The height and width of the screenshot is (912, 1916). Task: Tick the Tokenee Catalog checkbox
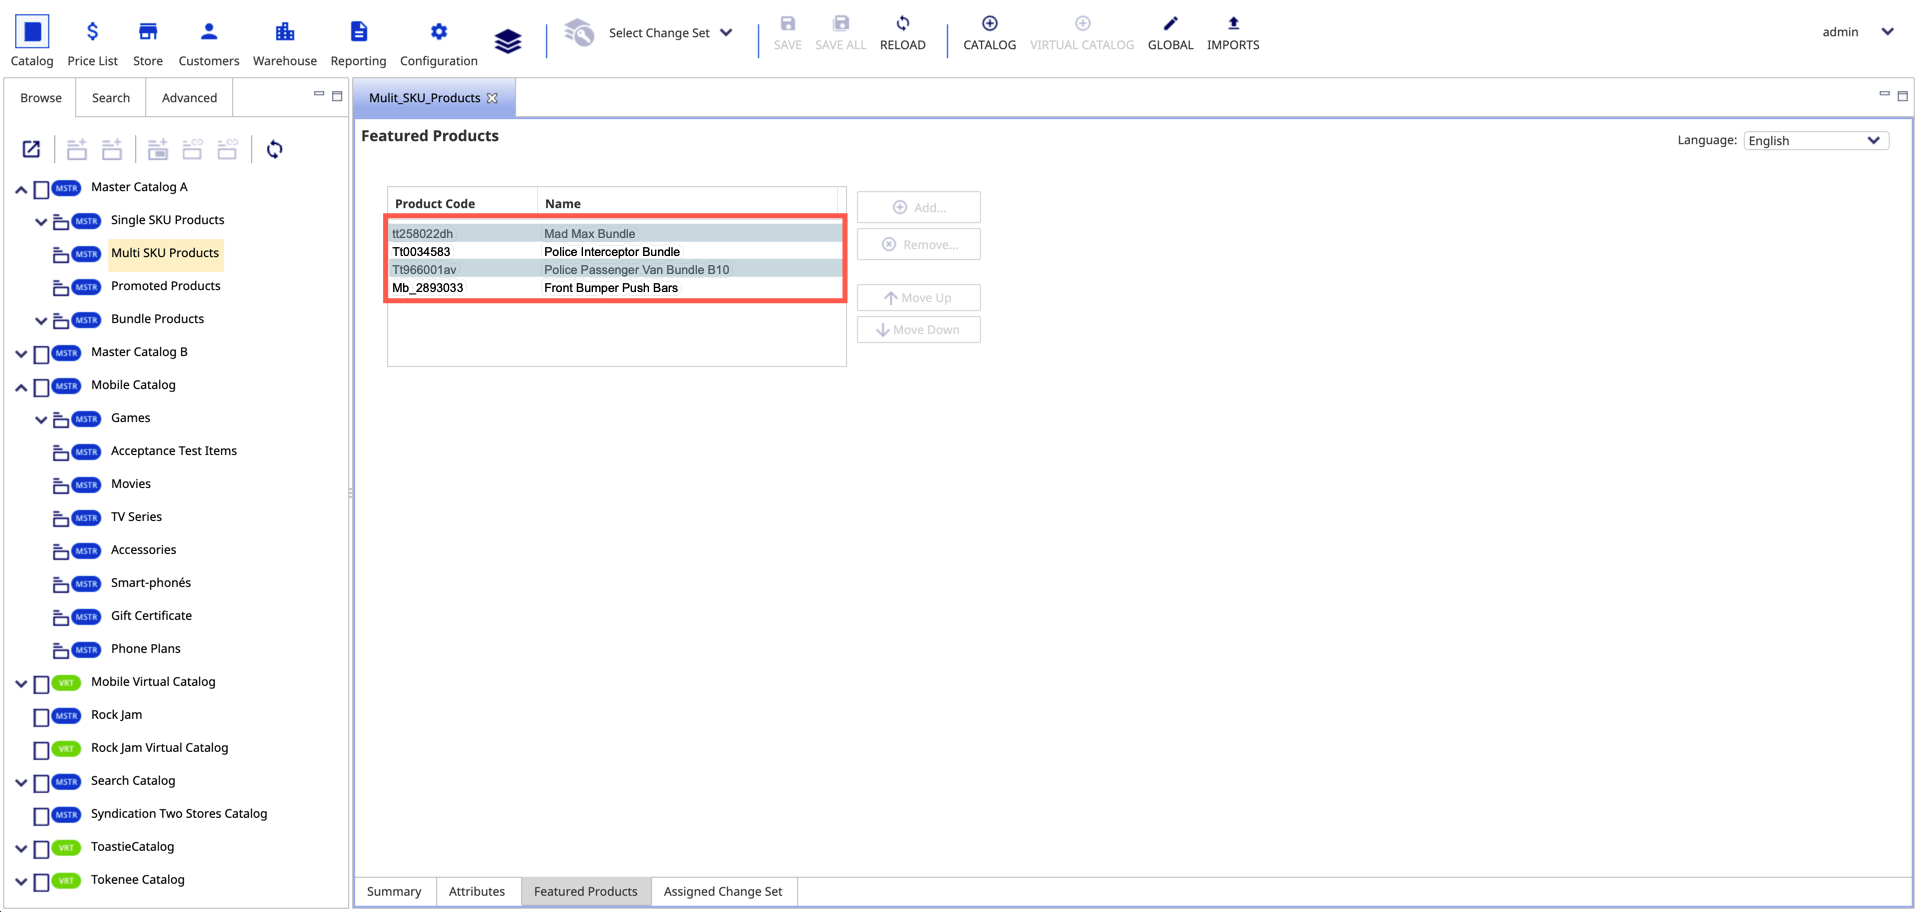pyautogui.click(x=41, y=882)
